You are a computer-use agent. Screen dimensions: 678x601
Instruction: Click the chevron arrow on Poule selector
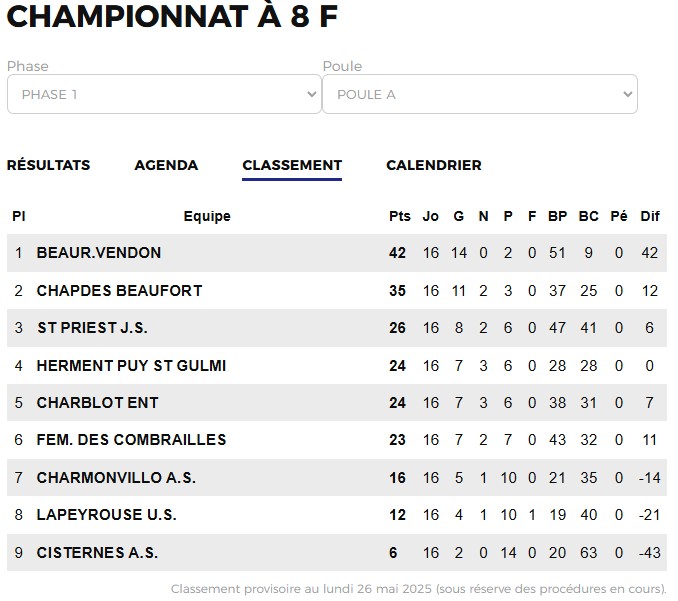627,94
